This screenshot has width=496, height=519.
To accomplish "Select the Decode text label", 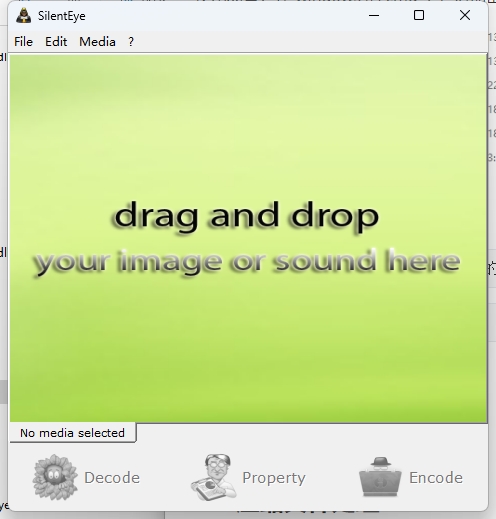I will (x=112, y=478).
